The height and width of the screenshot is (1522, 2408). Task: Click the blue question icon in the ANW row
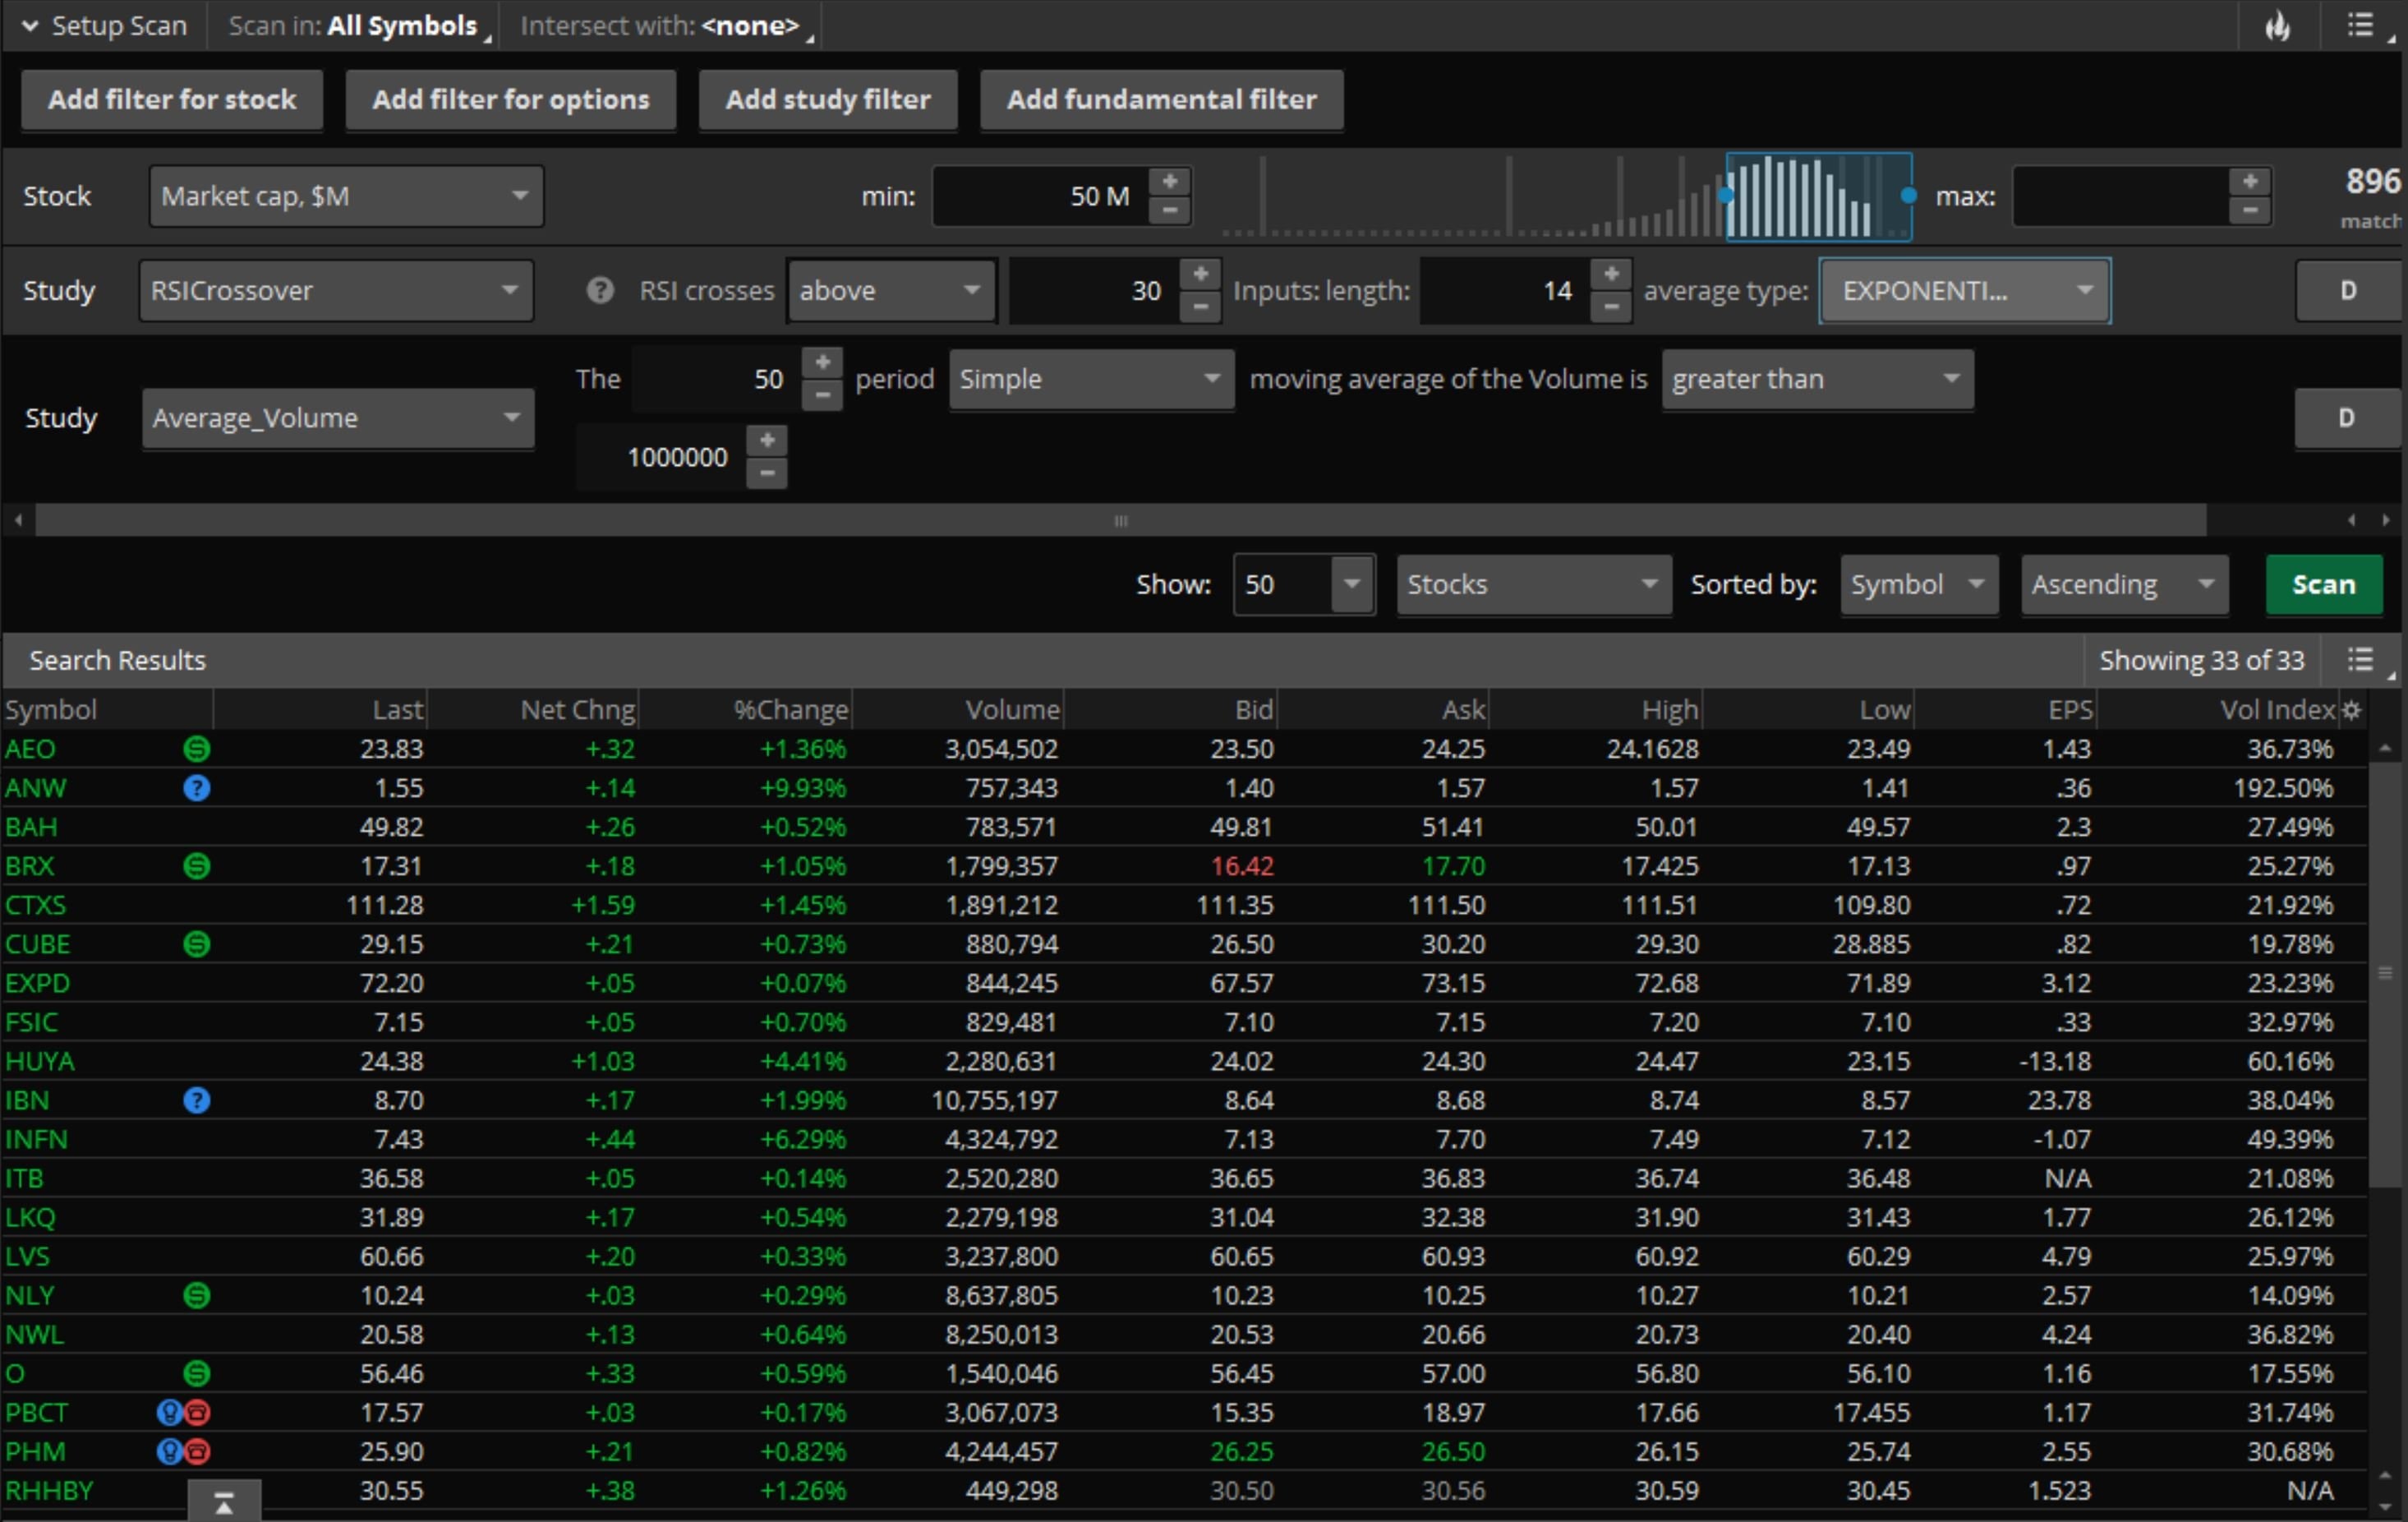point(197,788)
